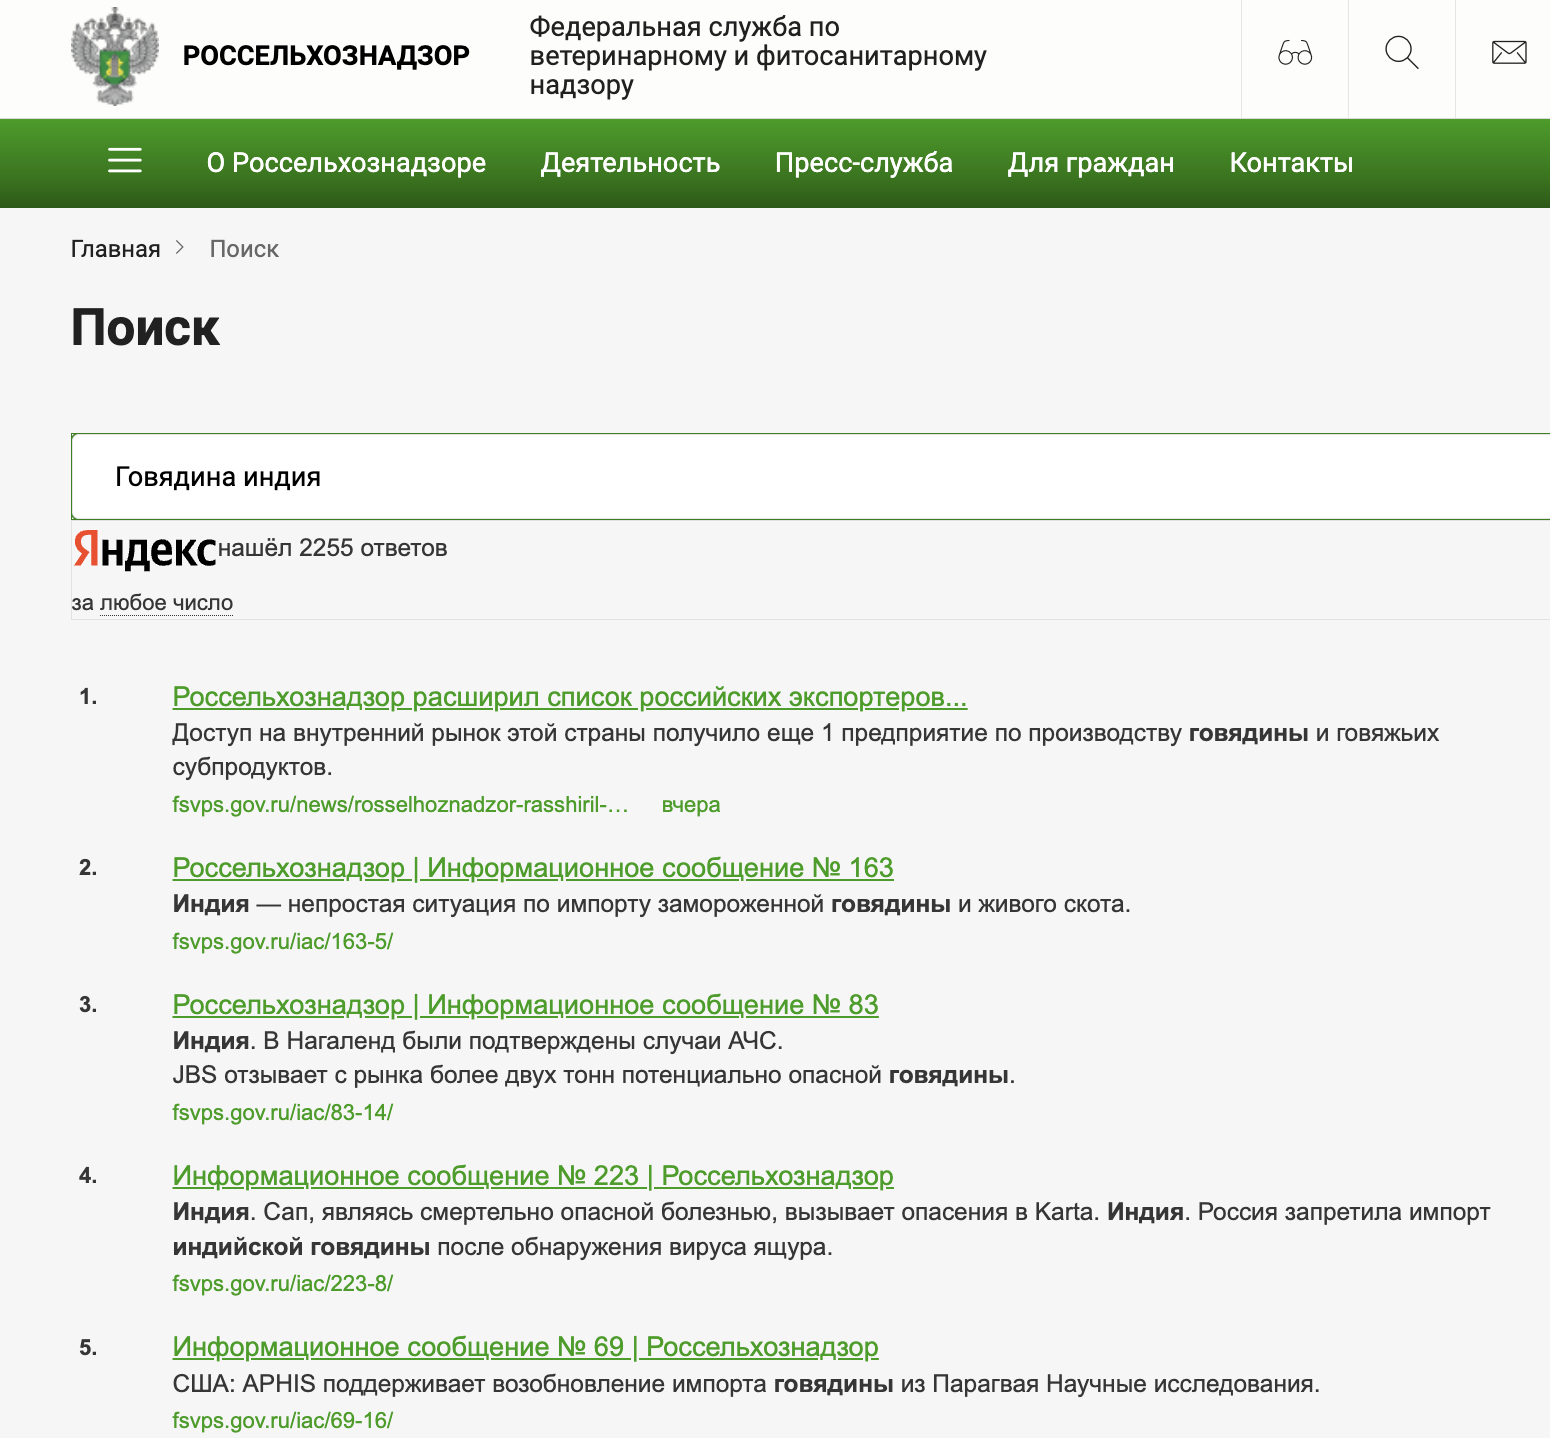Image resolution: width=1550 pixels, height=1438 pixels.
Task: Click snippet about JBS отзывает с рынка
Action: pos(594,1076)
